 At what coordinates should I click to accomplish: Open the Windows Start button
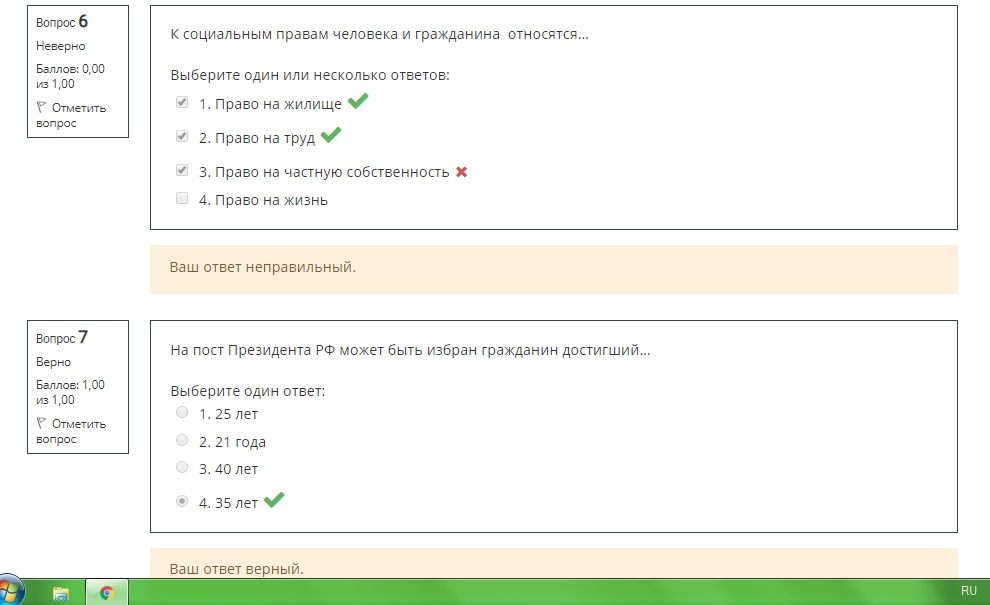(x=10, y=590)
